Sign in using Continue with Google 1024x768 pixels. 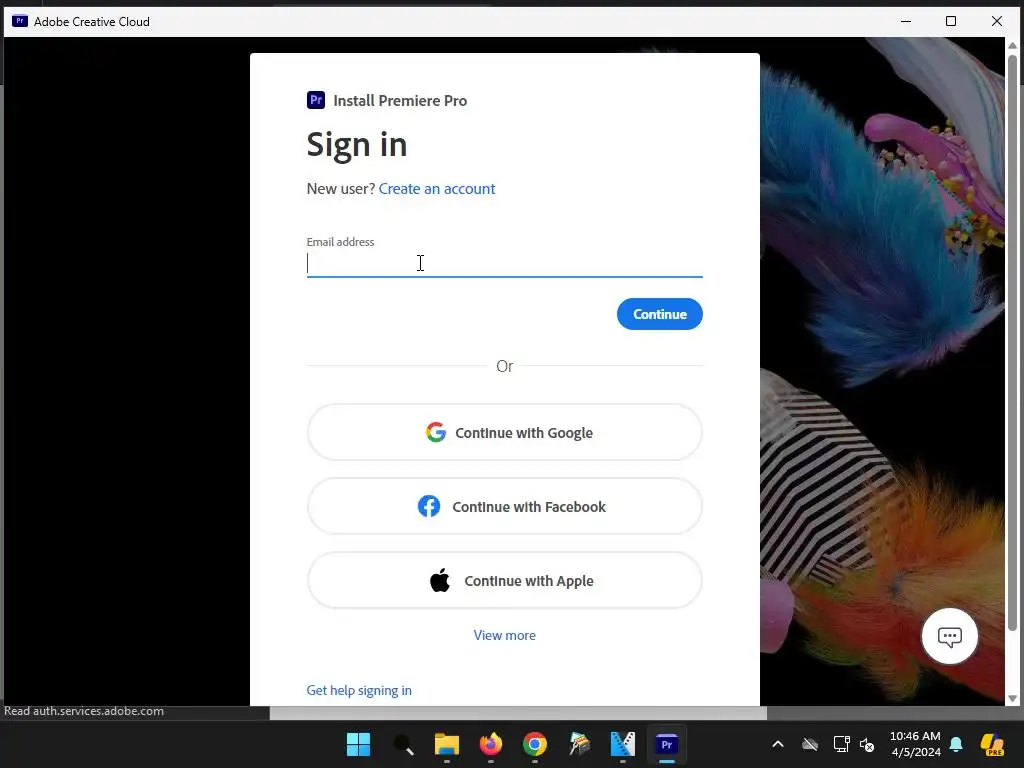505,432
